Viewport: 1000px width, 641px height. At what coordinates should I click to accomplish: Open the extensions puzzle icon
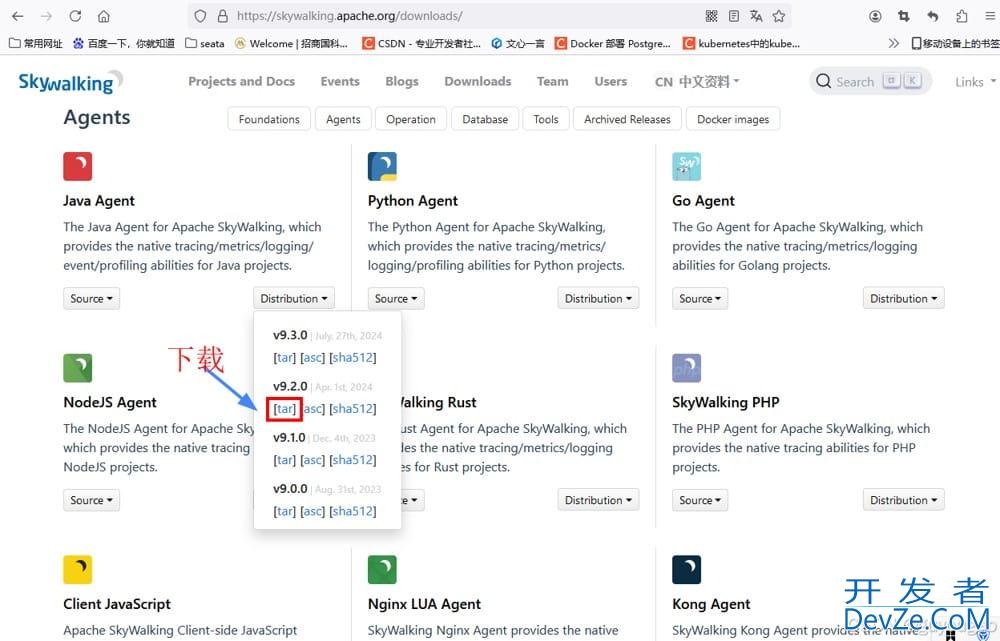pos(961,16)
